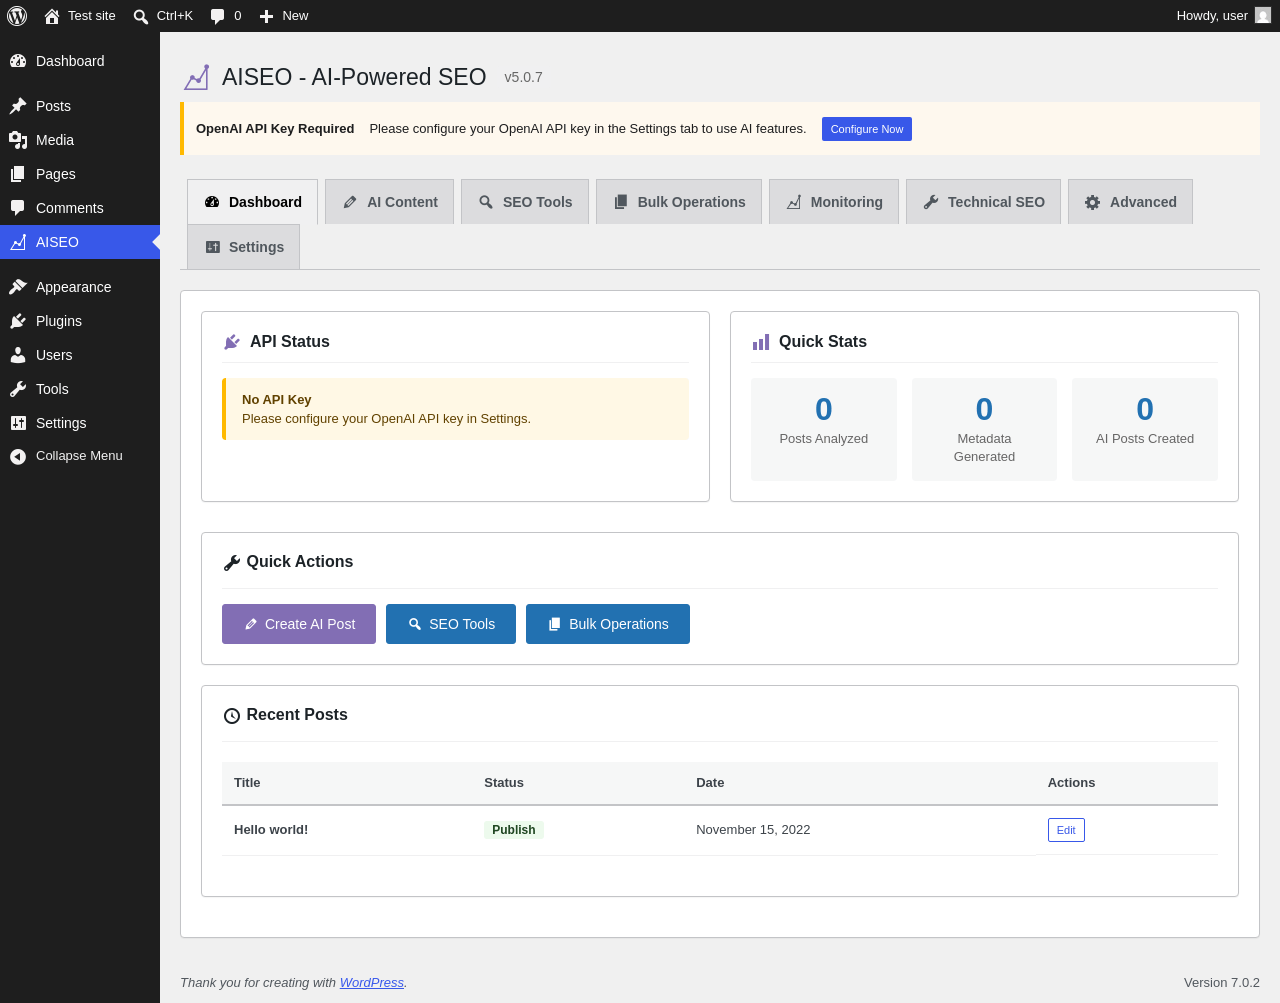The image size is (1280, 1003).
Task: Open the Technical SEO tab
Action: click(x=984, y=202)
